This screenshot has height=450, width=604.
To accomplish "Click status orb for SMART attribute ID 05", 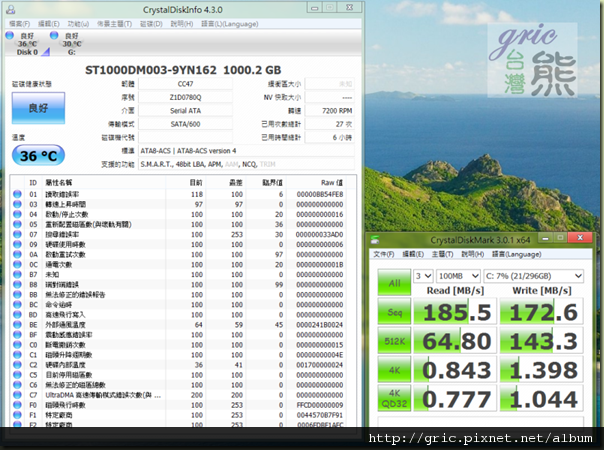I will 17,224.
